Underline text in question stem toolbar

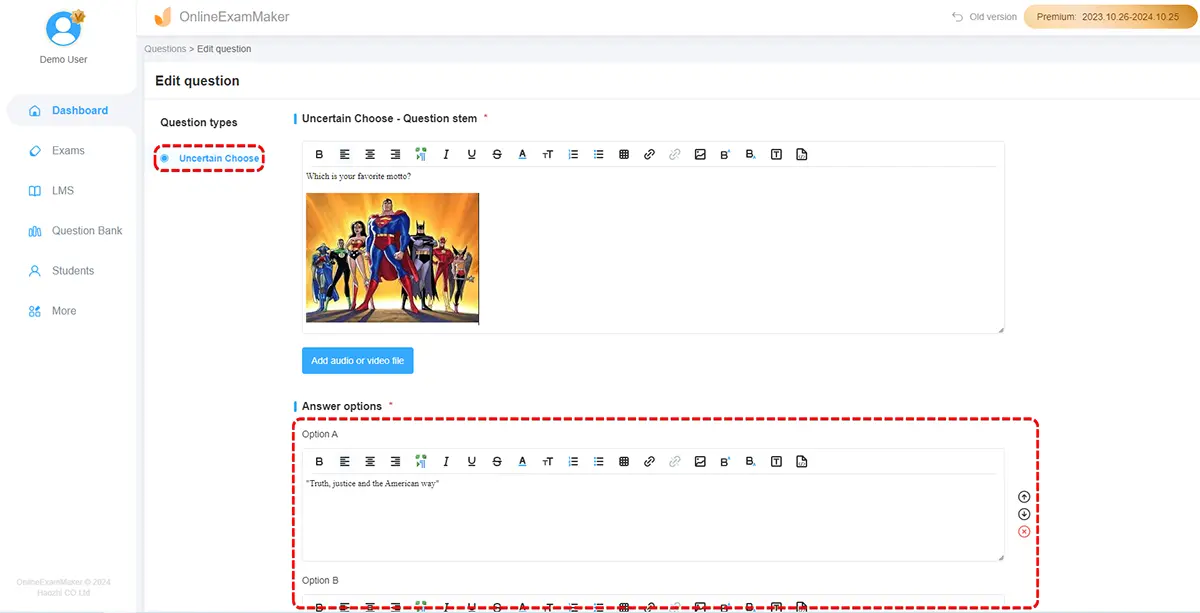click(x=471, y=154)
